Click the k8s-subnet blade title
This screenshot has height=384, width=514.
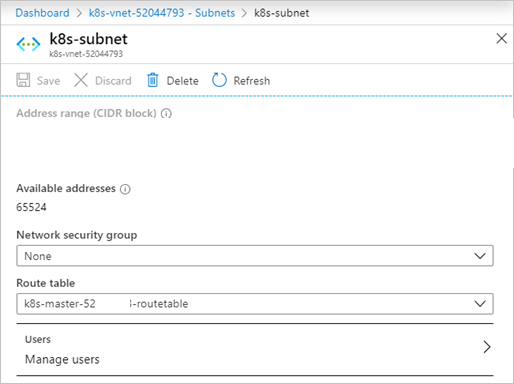click(x=88, y=39)
